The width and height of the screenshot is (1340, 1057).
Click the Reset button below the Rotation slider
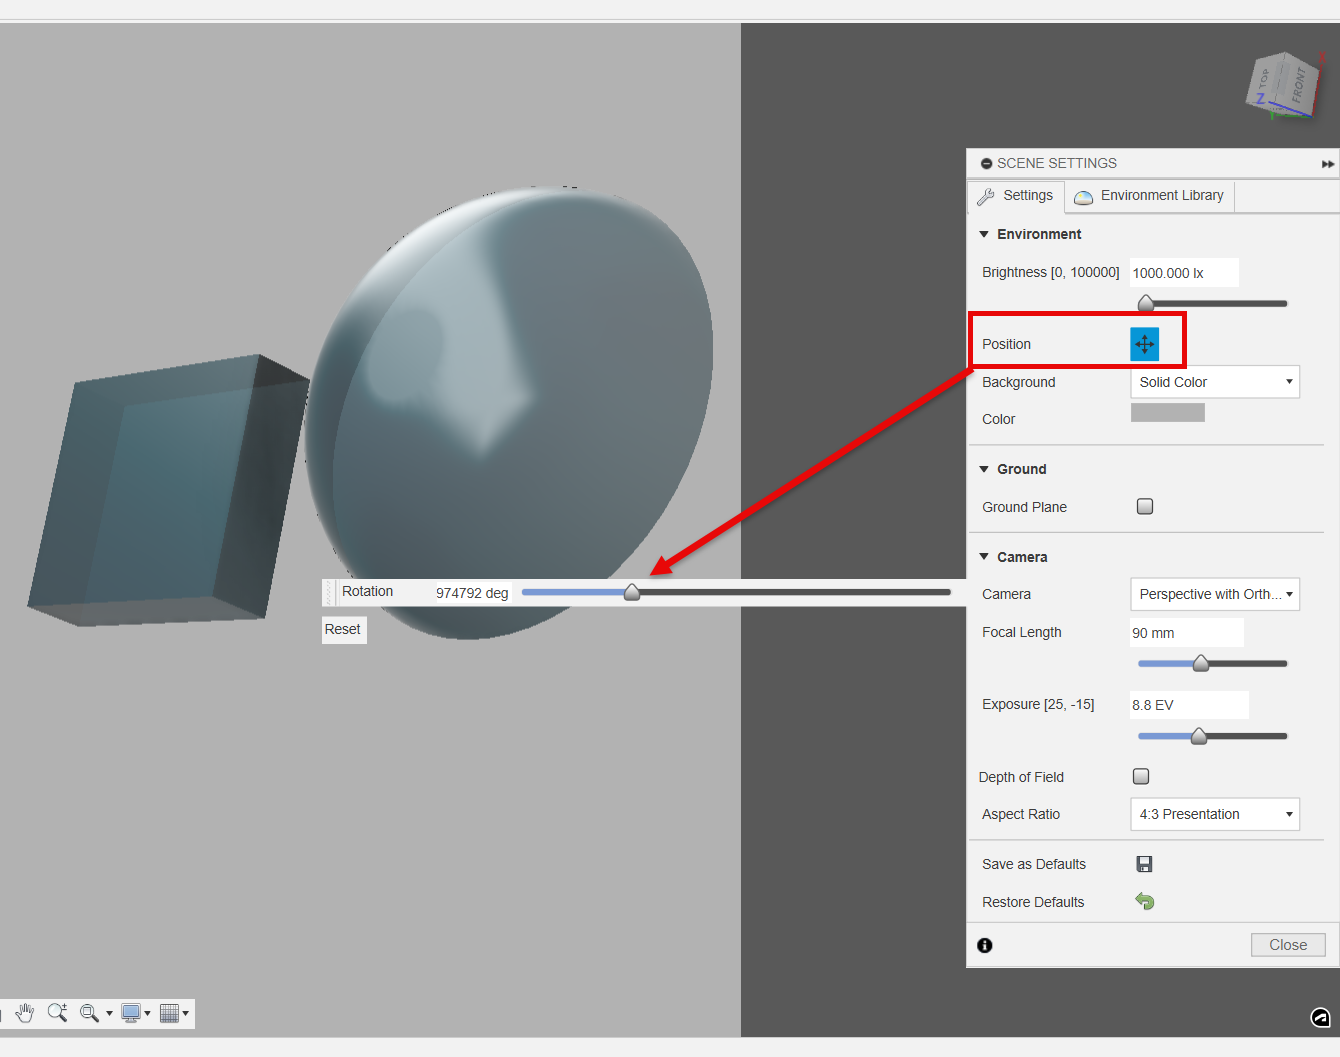click(x=343, y=629)
